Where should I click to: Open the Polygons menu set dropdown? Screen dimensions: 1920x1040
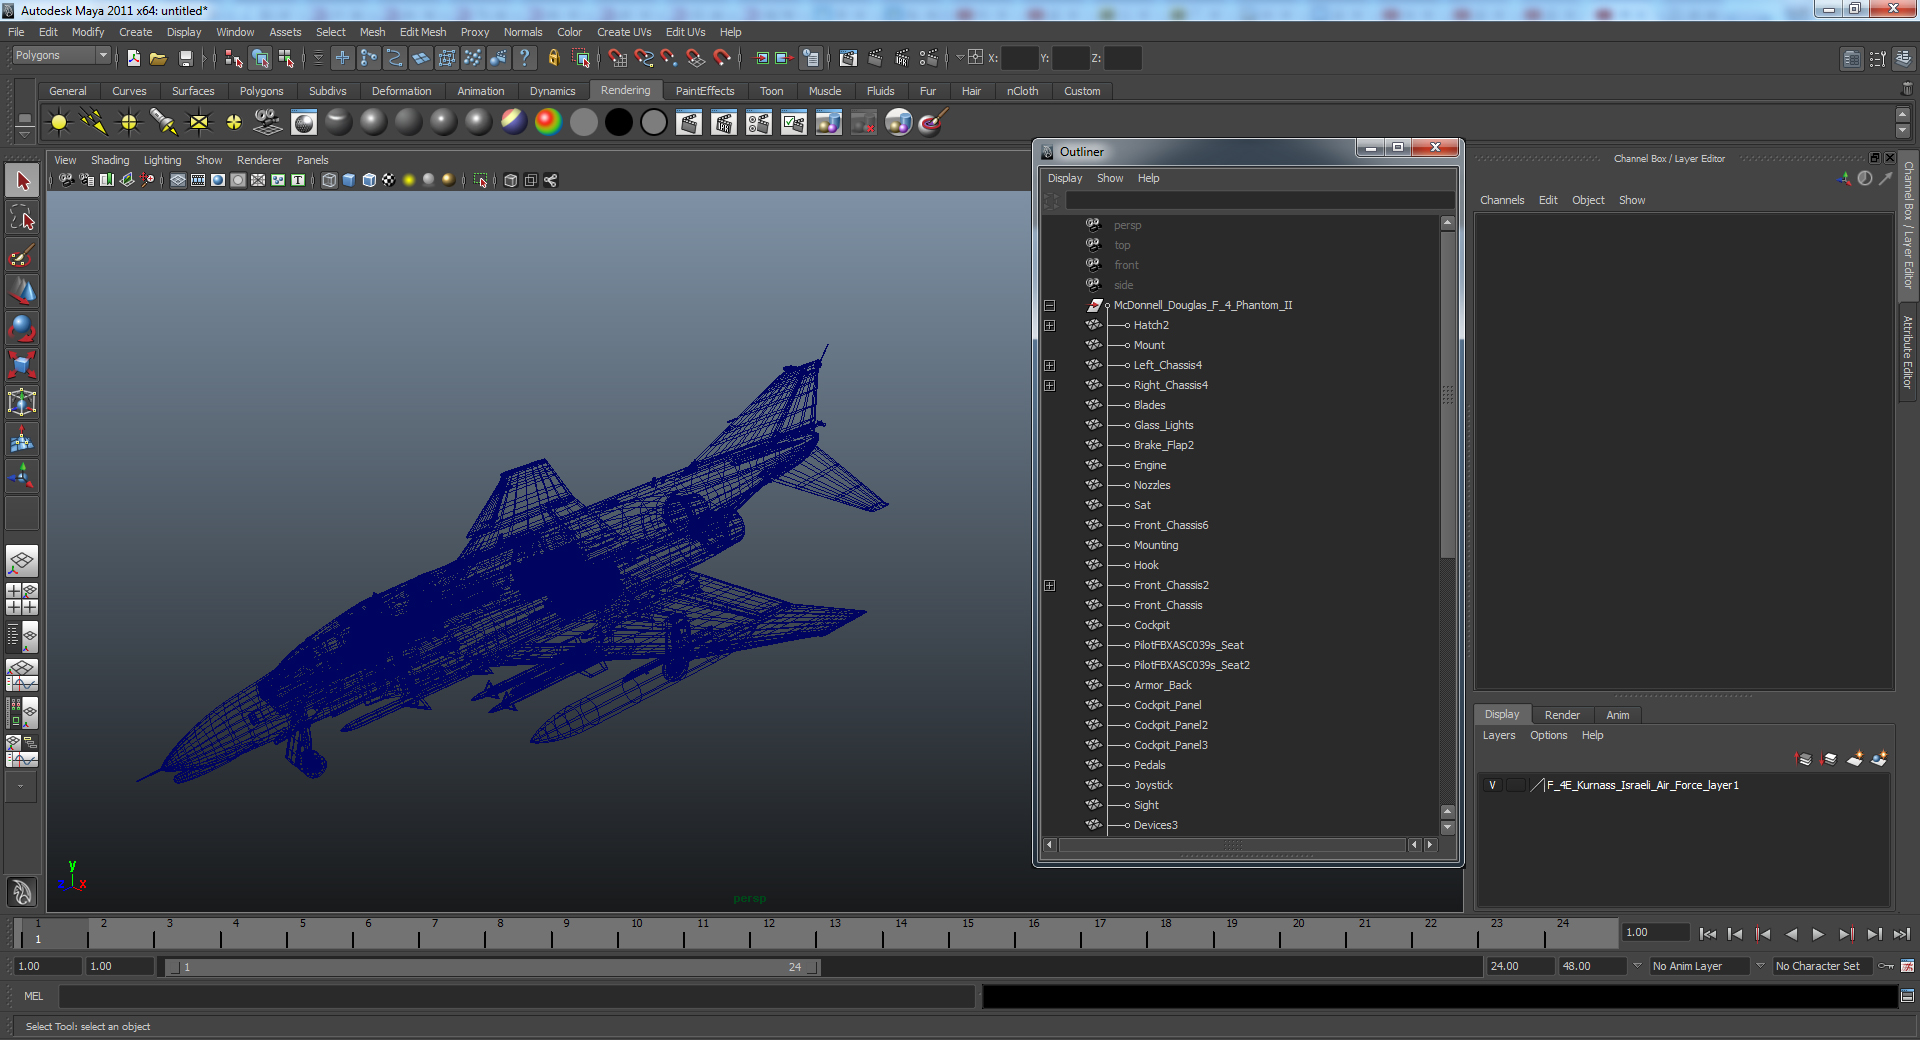click(60, 56)
